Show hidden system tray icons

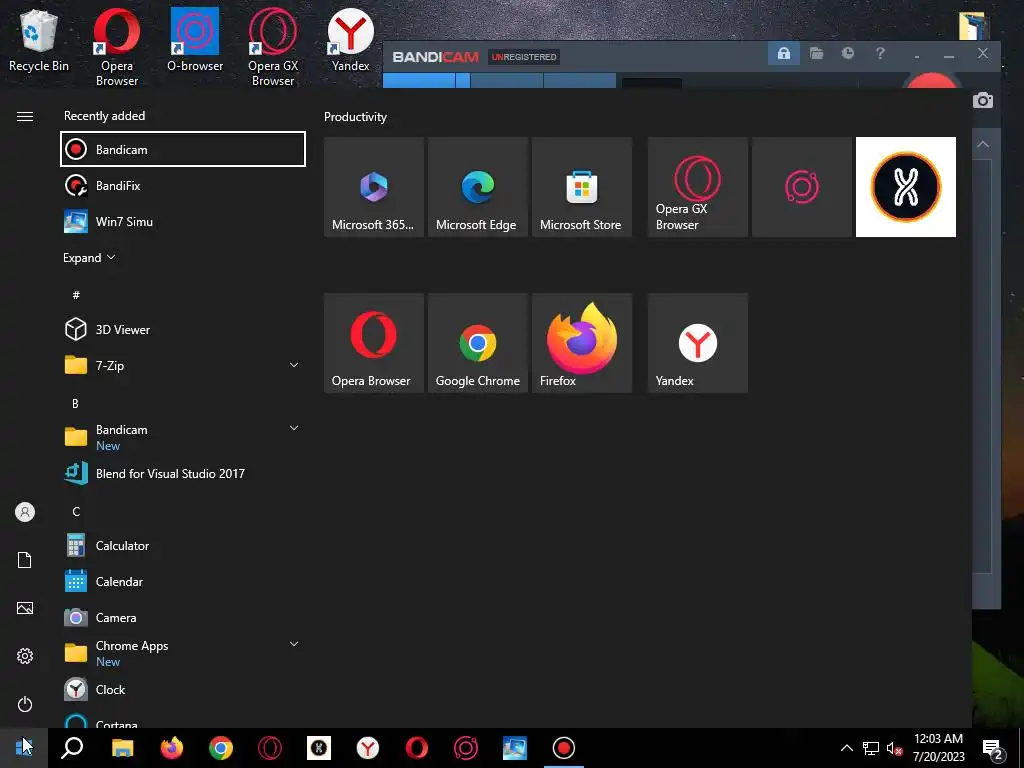click(846, 748)
